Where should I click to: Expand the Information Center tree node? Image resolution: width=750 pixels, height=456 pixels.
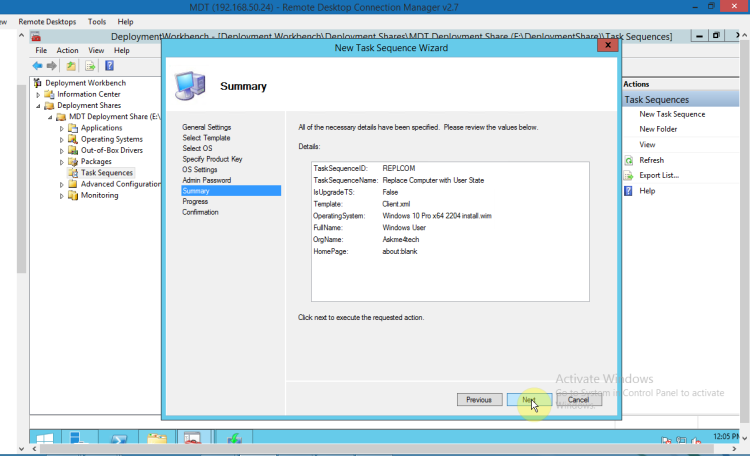(38, 94)
